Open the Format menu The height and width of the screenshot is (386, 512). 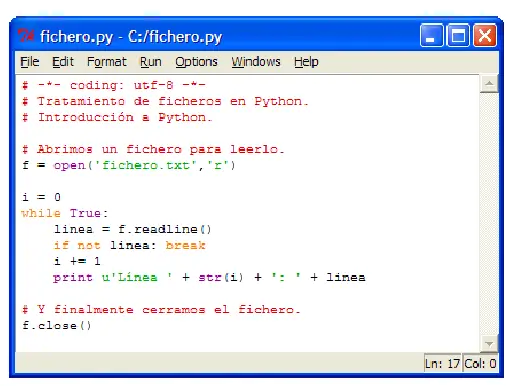[107, 62]
